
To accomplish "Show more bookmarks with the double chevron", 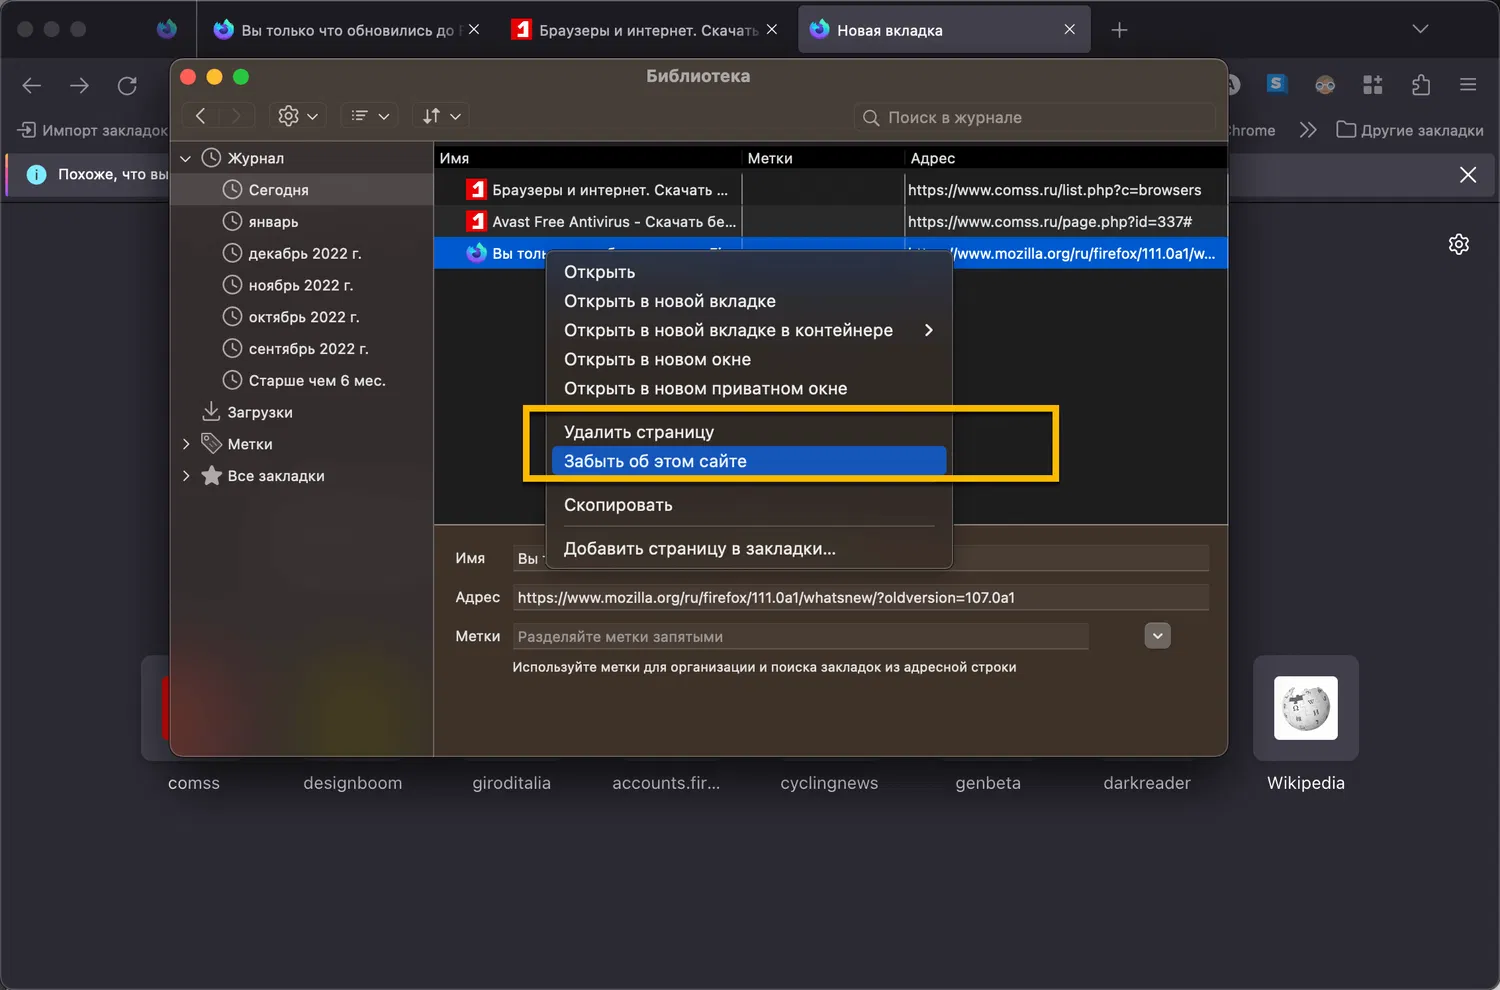I will click(1308, 130).
